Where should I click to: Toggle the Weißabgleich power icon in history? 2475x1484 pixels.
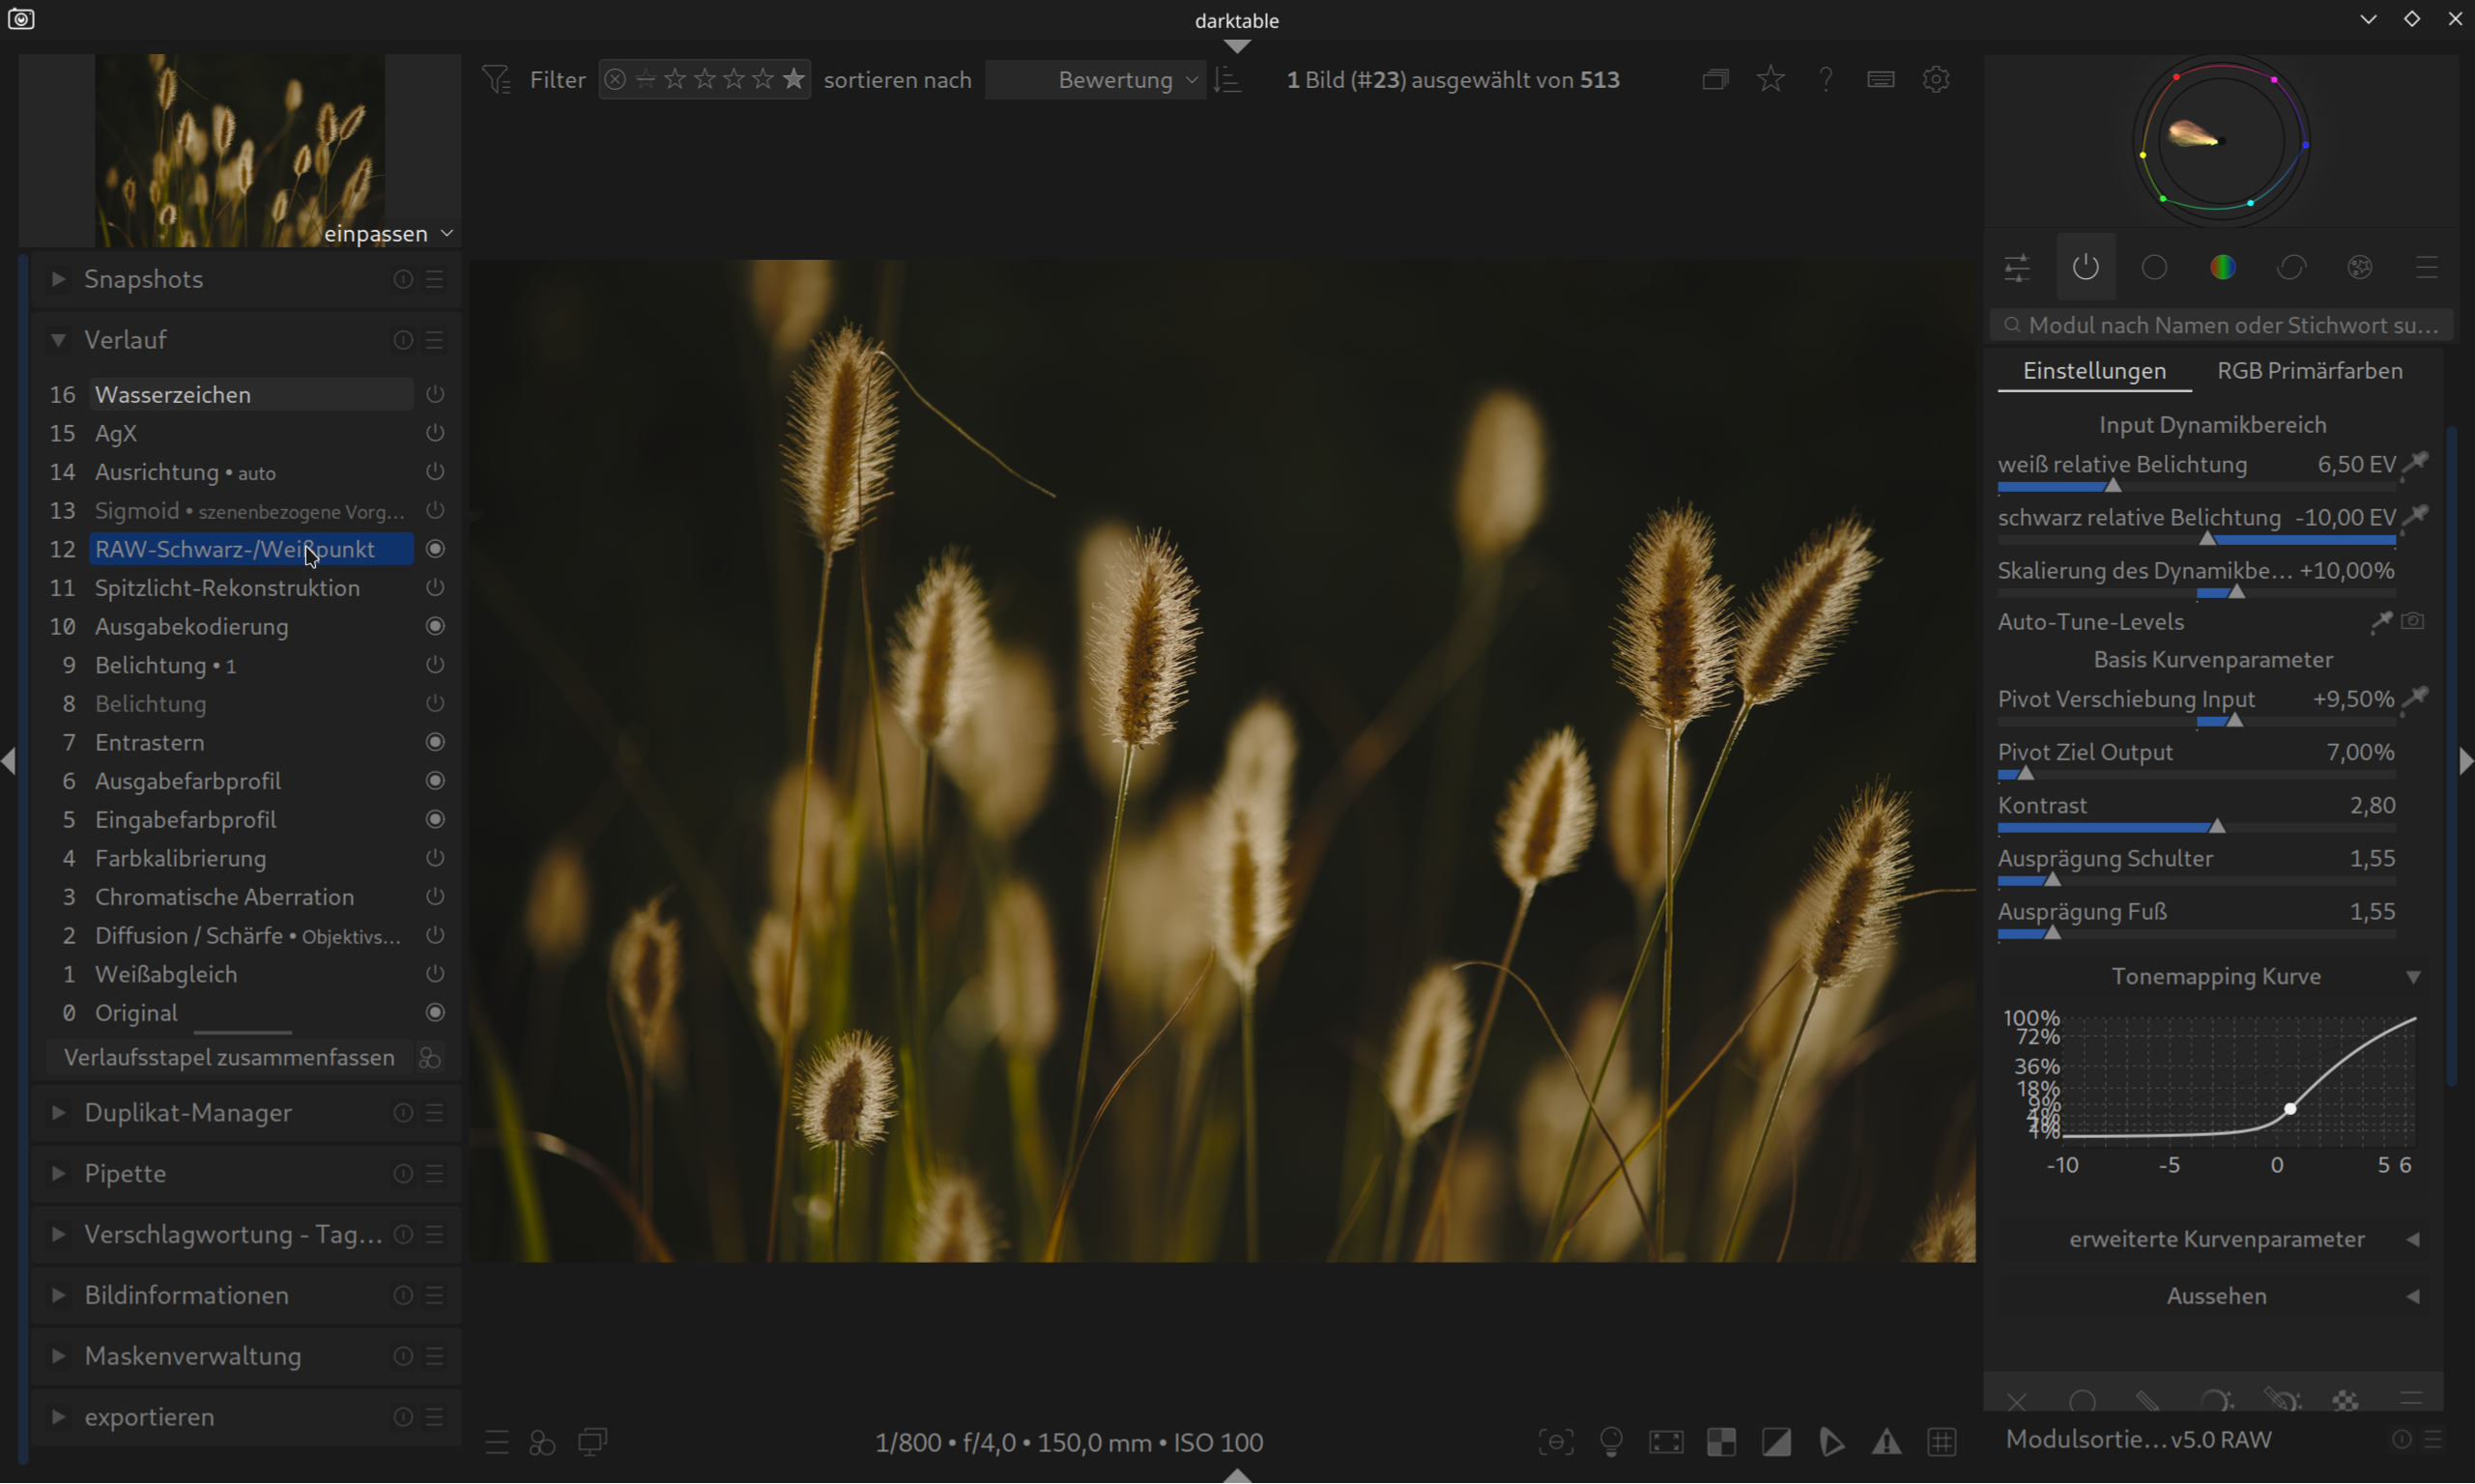pyautogui.click(x=435, y=974)
